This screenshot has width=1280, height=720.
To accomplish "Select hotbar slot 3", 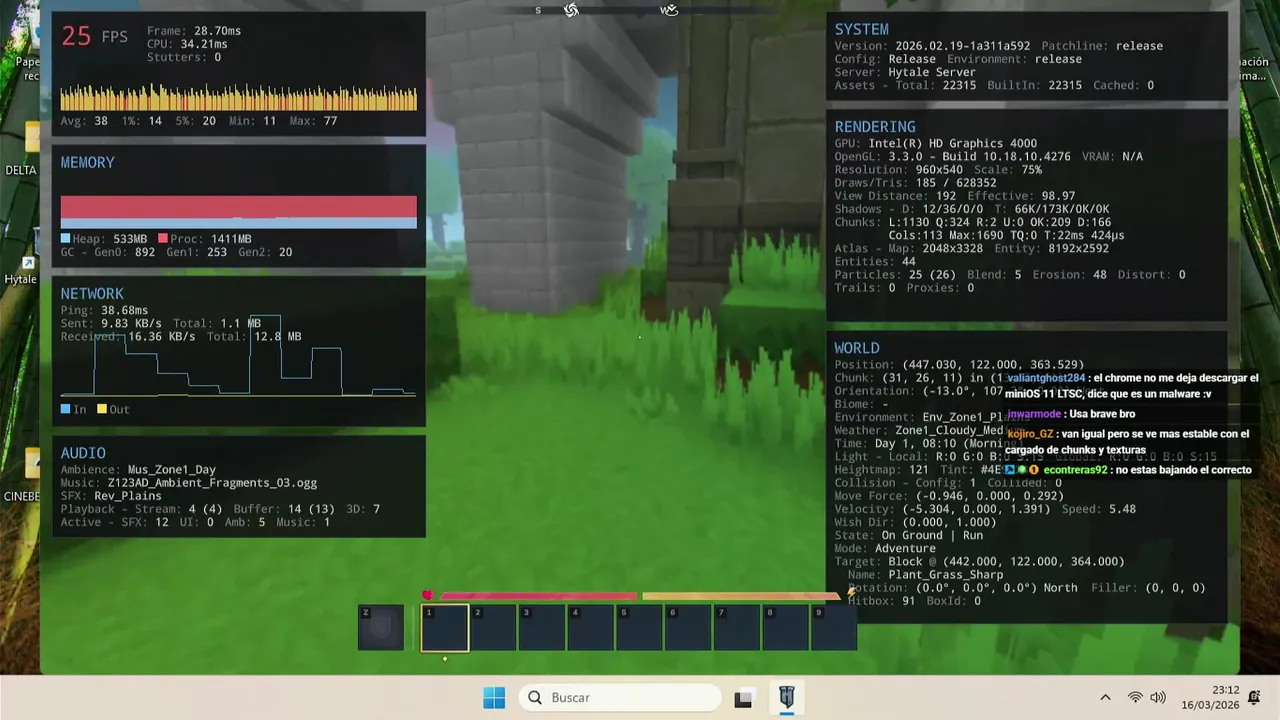I will (542, 628).
